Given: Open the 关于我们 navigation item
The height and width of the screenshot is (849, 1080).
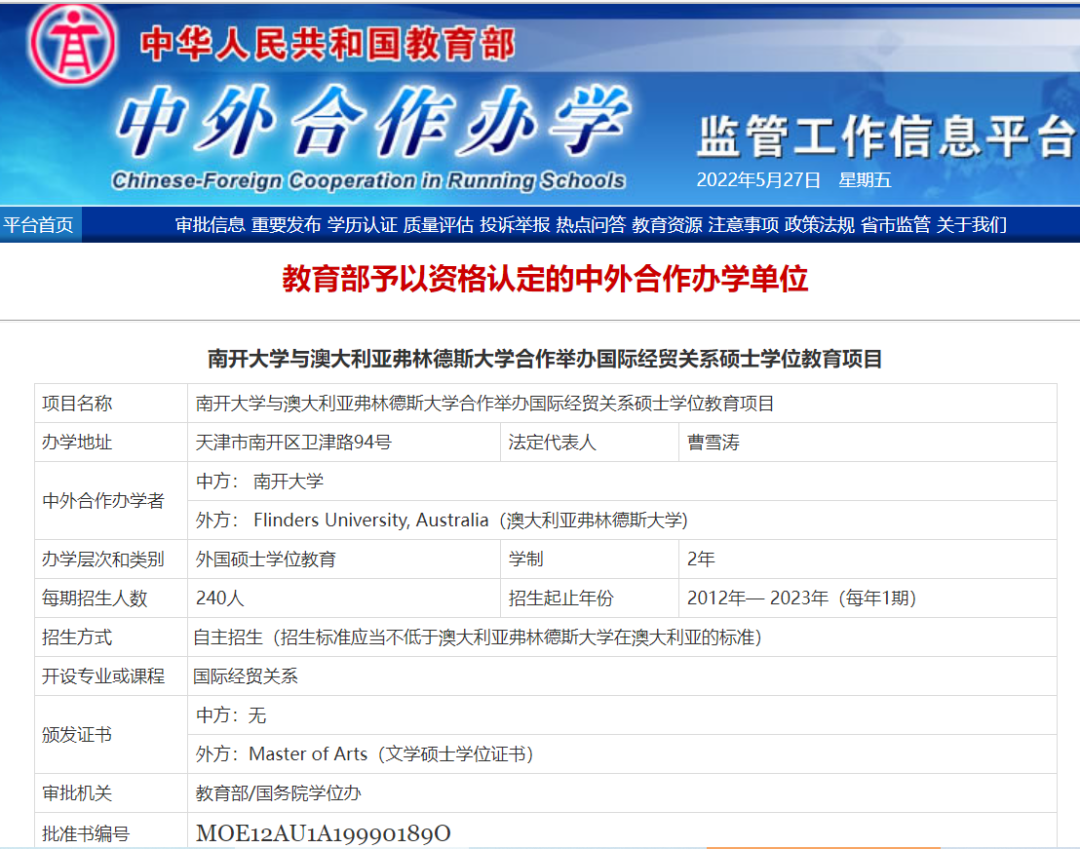Looking at the screenshot, I should click(971, 224).
